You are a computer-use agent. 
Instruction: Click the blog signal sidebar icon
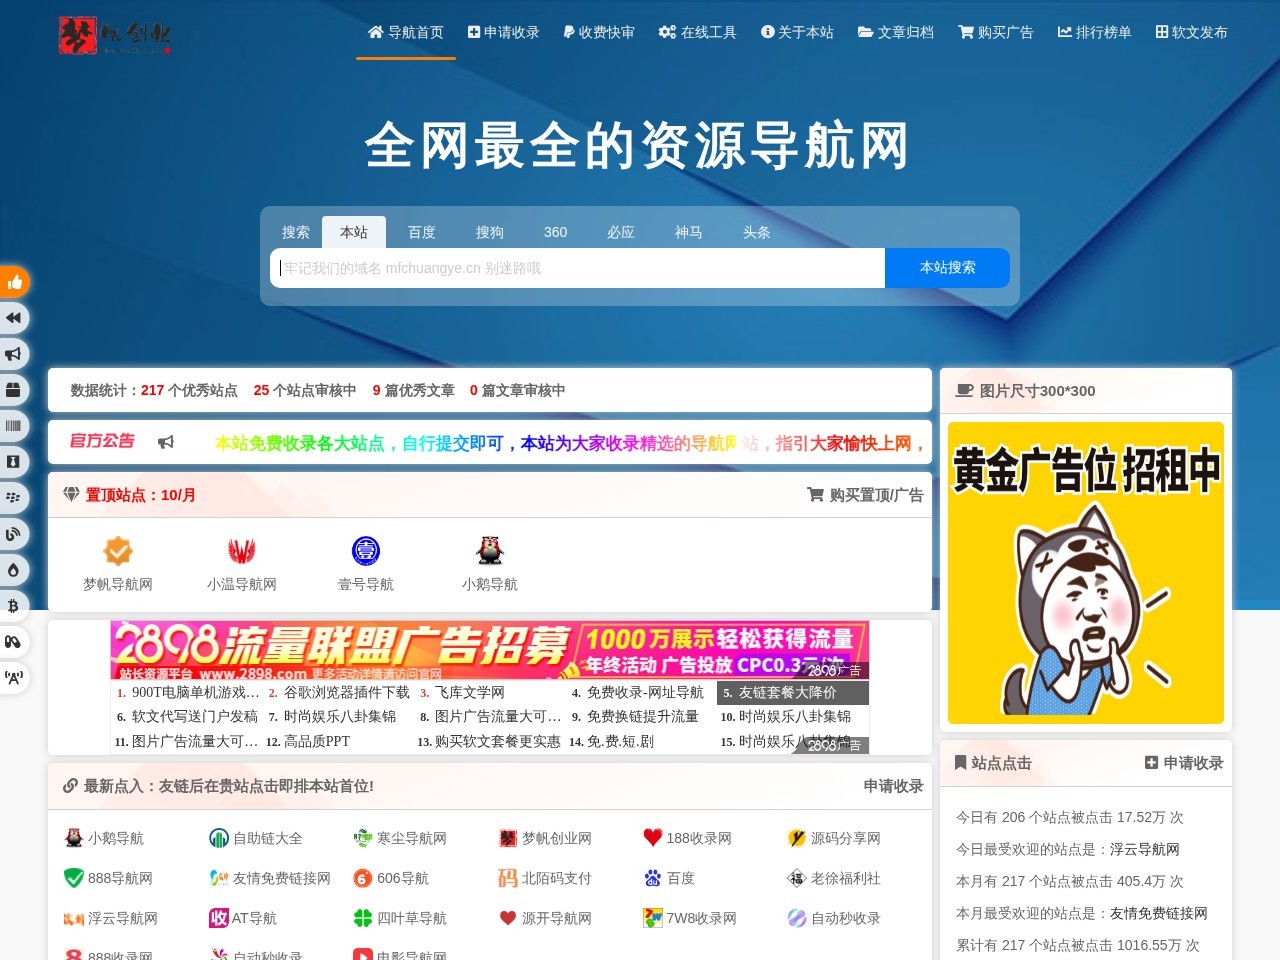tap(14, 534)
